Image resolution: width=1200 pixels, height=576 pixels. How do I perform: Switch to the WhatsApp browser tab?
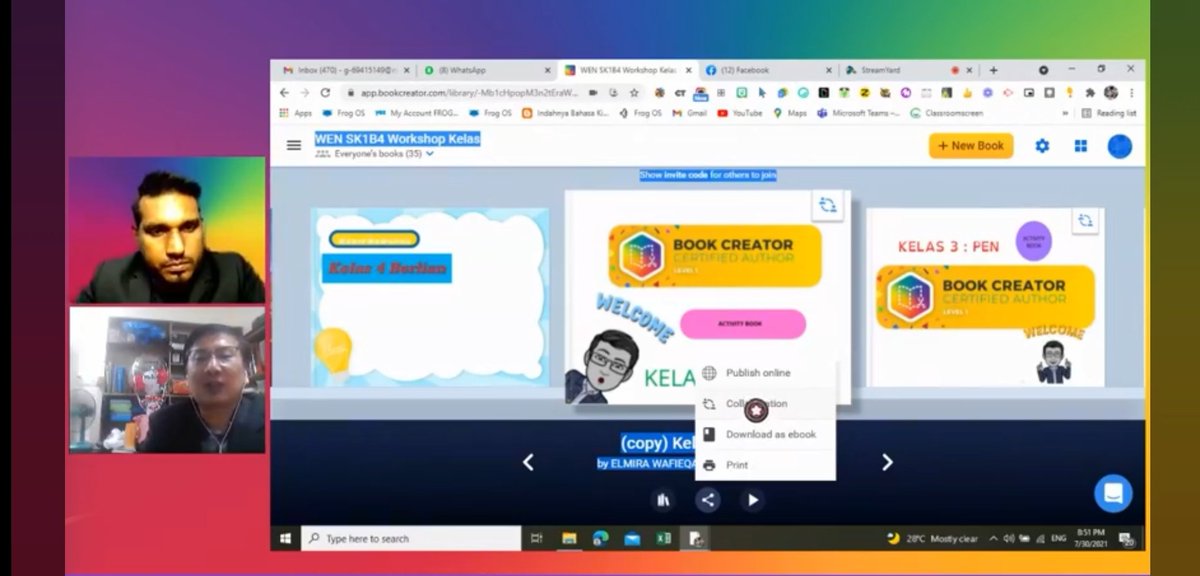486,70
